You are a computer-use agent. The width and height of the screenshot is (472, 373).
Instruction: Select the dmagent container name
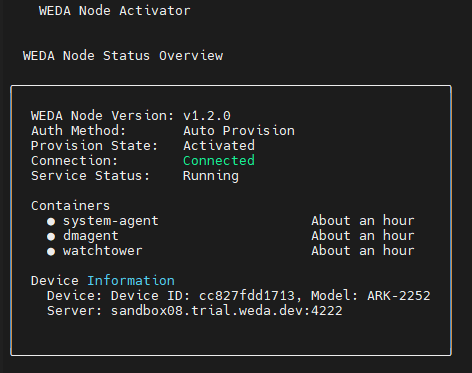click(91, 236)
